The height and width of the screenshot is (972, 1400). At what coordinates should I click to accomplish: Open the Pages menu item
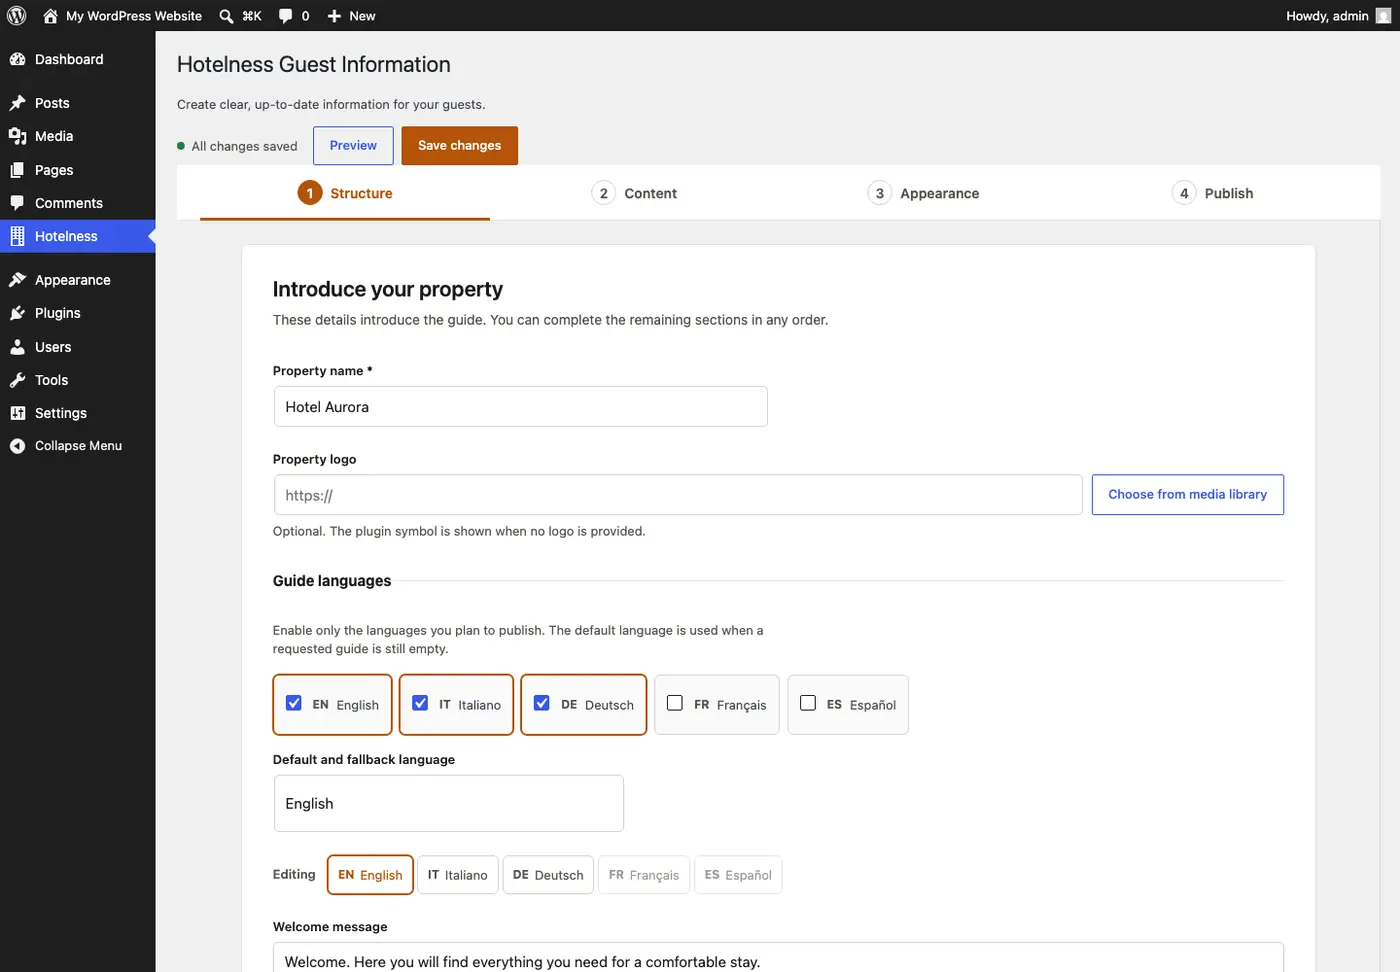pyautogui.click(x=78, y=170)
